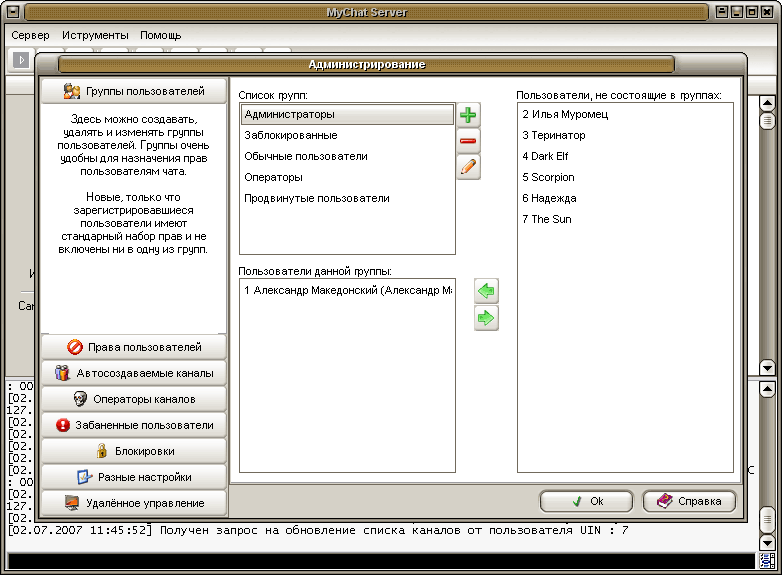Confirm with the Ok button

point(586,501)
